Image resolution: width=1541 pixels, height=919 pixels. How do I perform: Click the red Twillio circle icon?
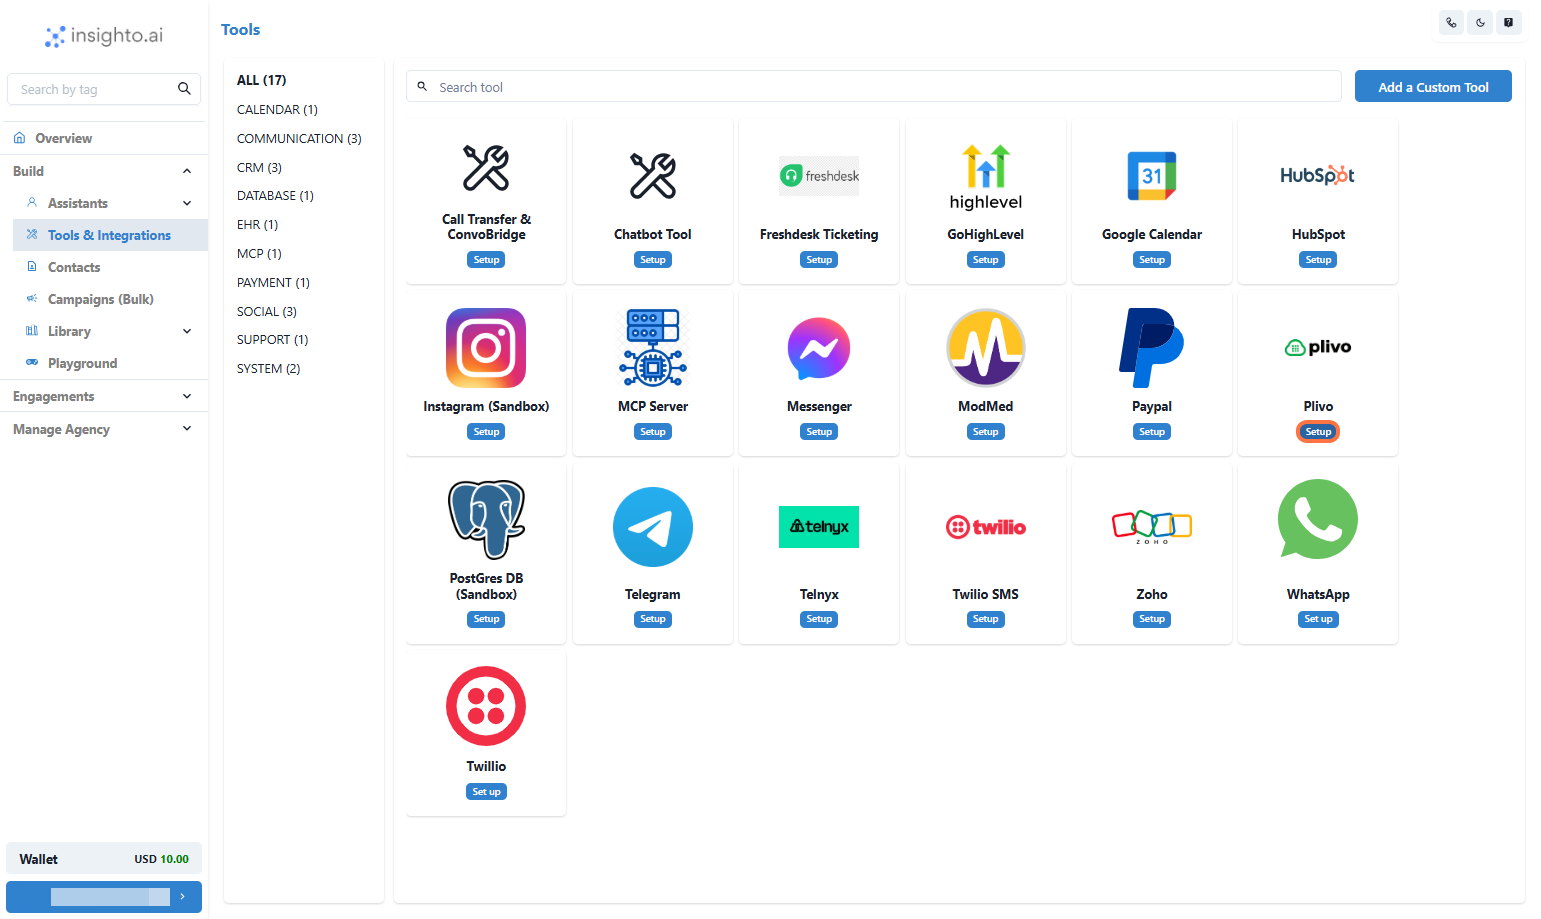(486, 706)
